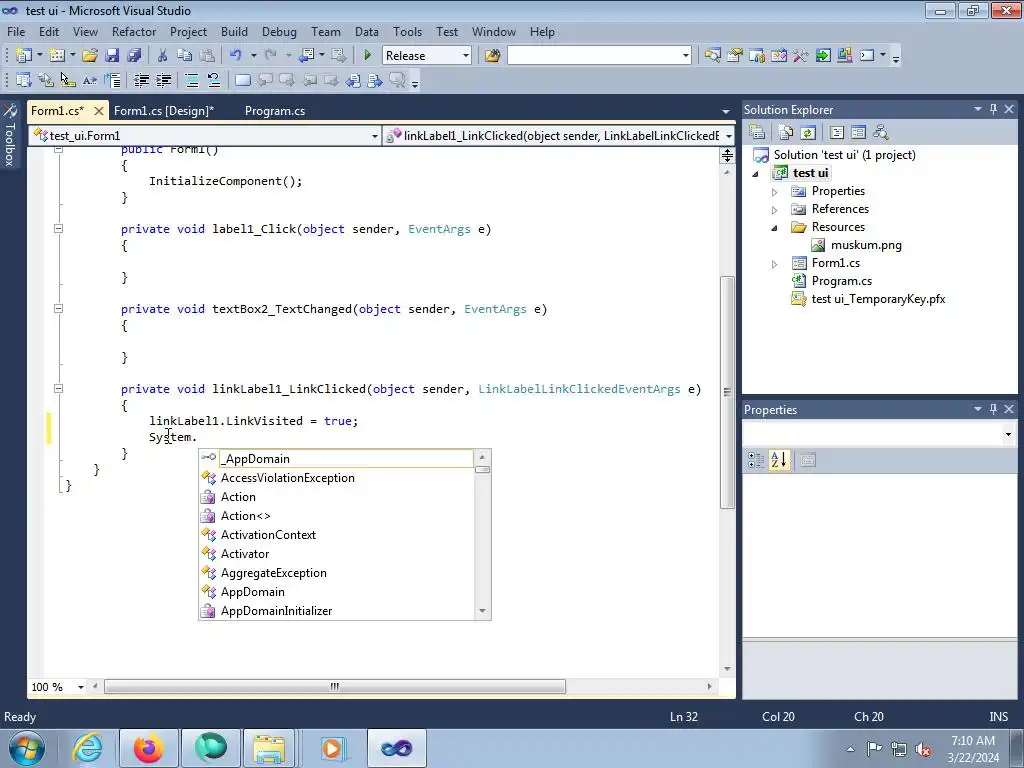1024x768 pixels.
Task: Expand the References node
Action: pyautogui.click(x=775, y=210)
